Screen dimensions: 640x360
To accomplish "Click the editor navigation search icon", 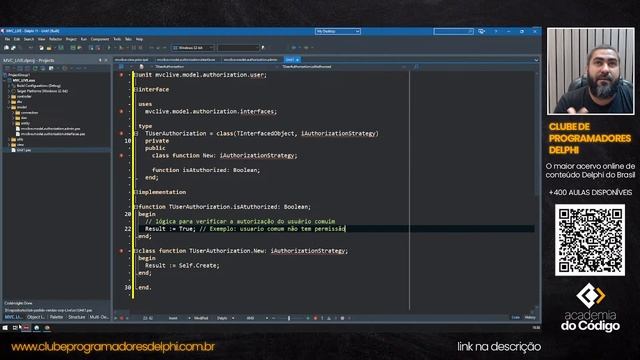I will 416,67.
